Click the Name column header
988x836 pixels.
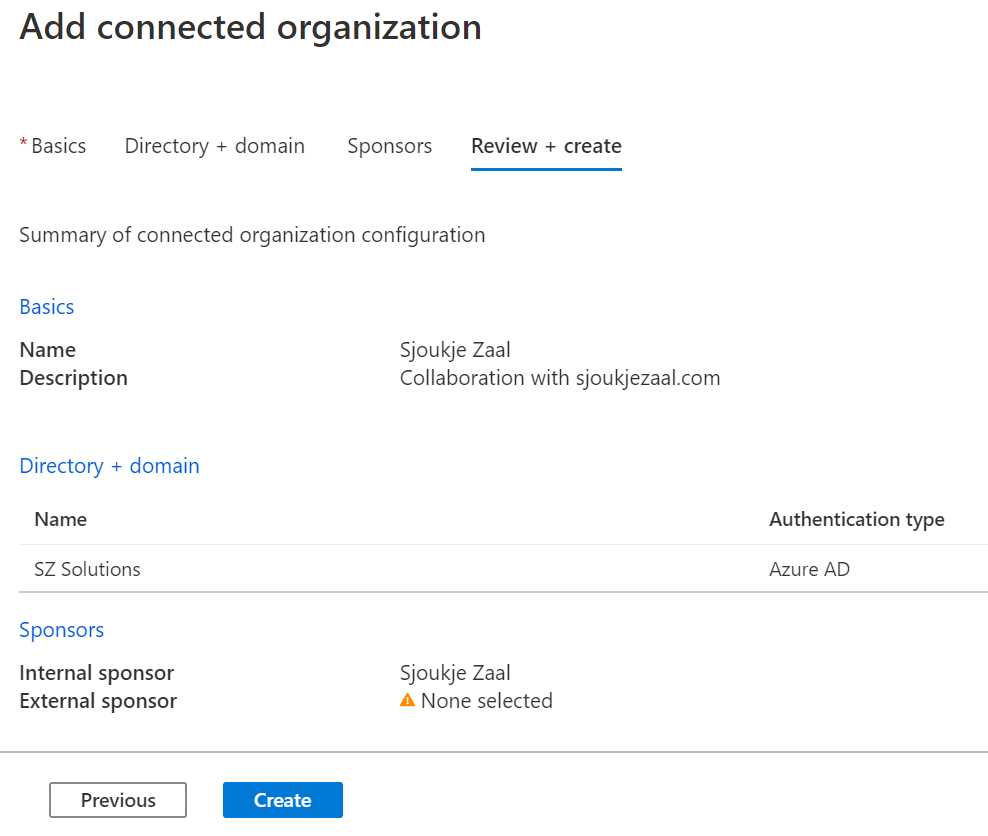(60, 519)
